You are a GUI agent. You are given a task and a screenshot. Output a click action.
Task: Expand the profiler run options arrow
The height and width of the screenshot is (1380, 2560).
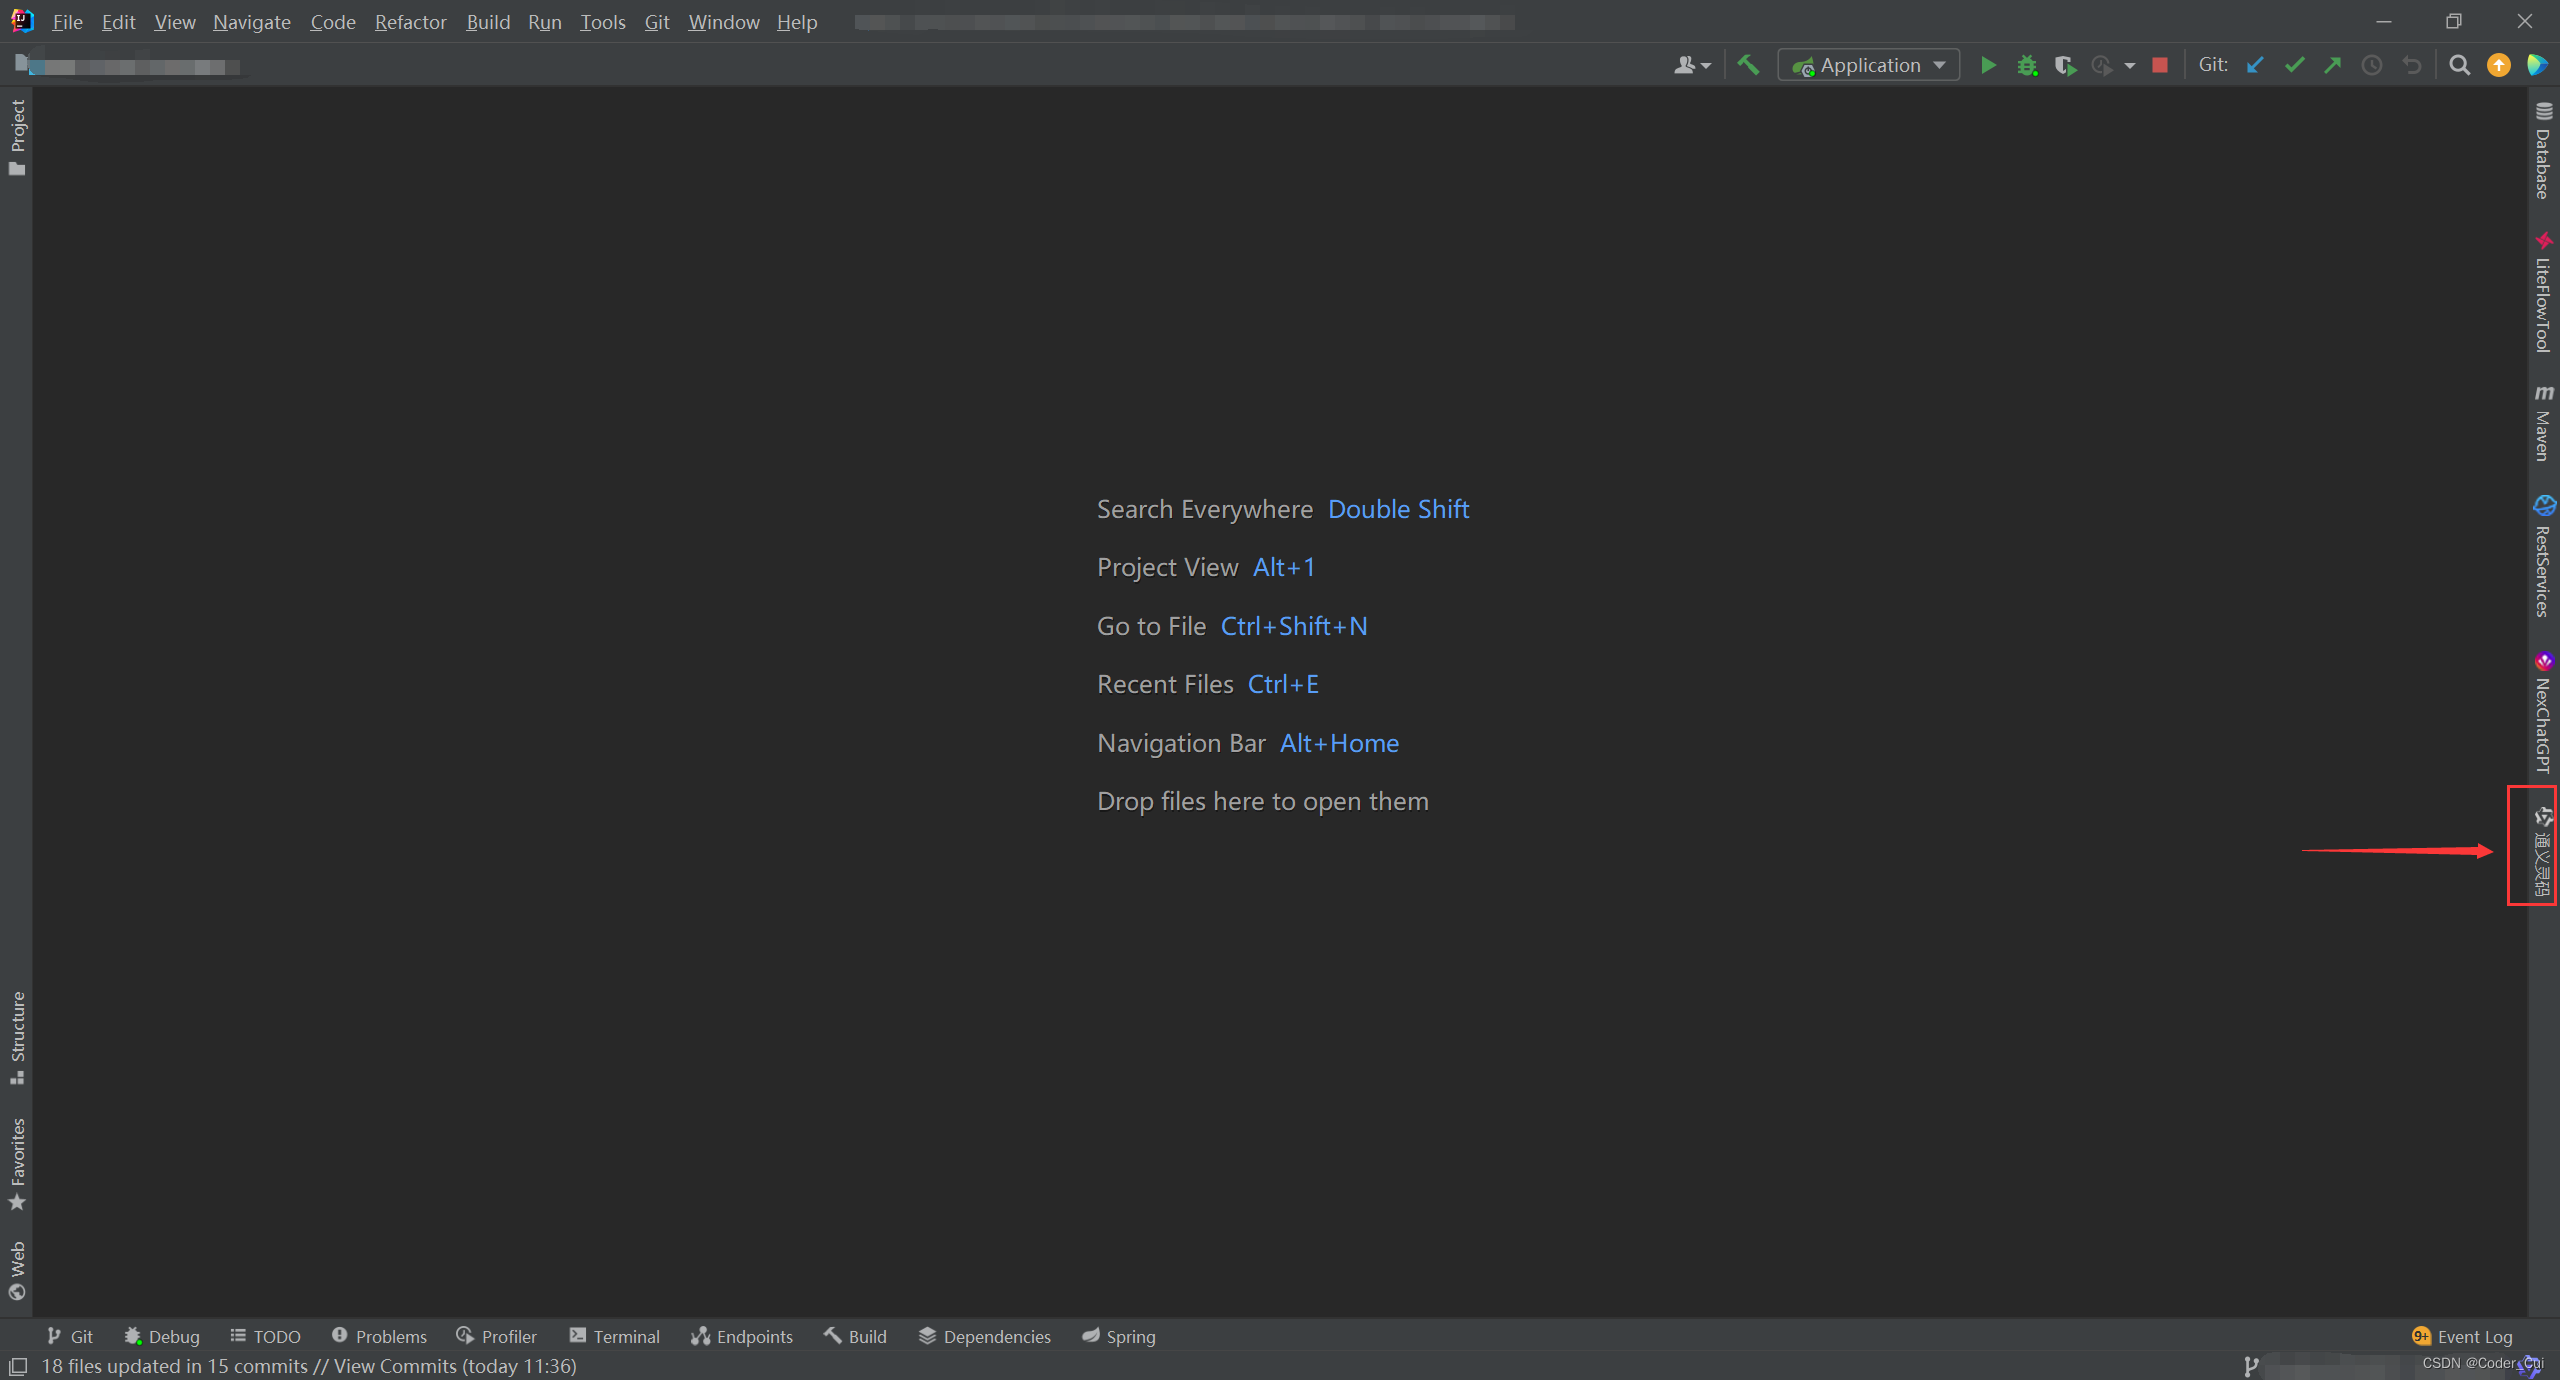(x=2130, y=65)
